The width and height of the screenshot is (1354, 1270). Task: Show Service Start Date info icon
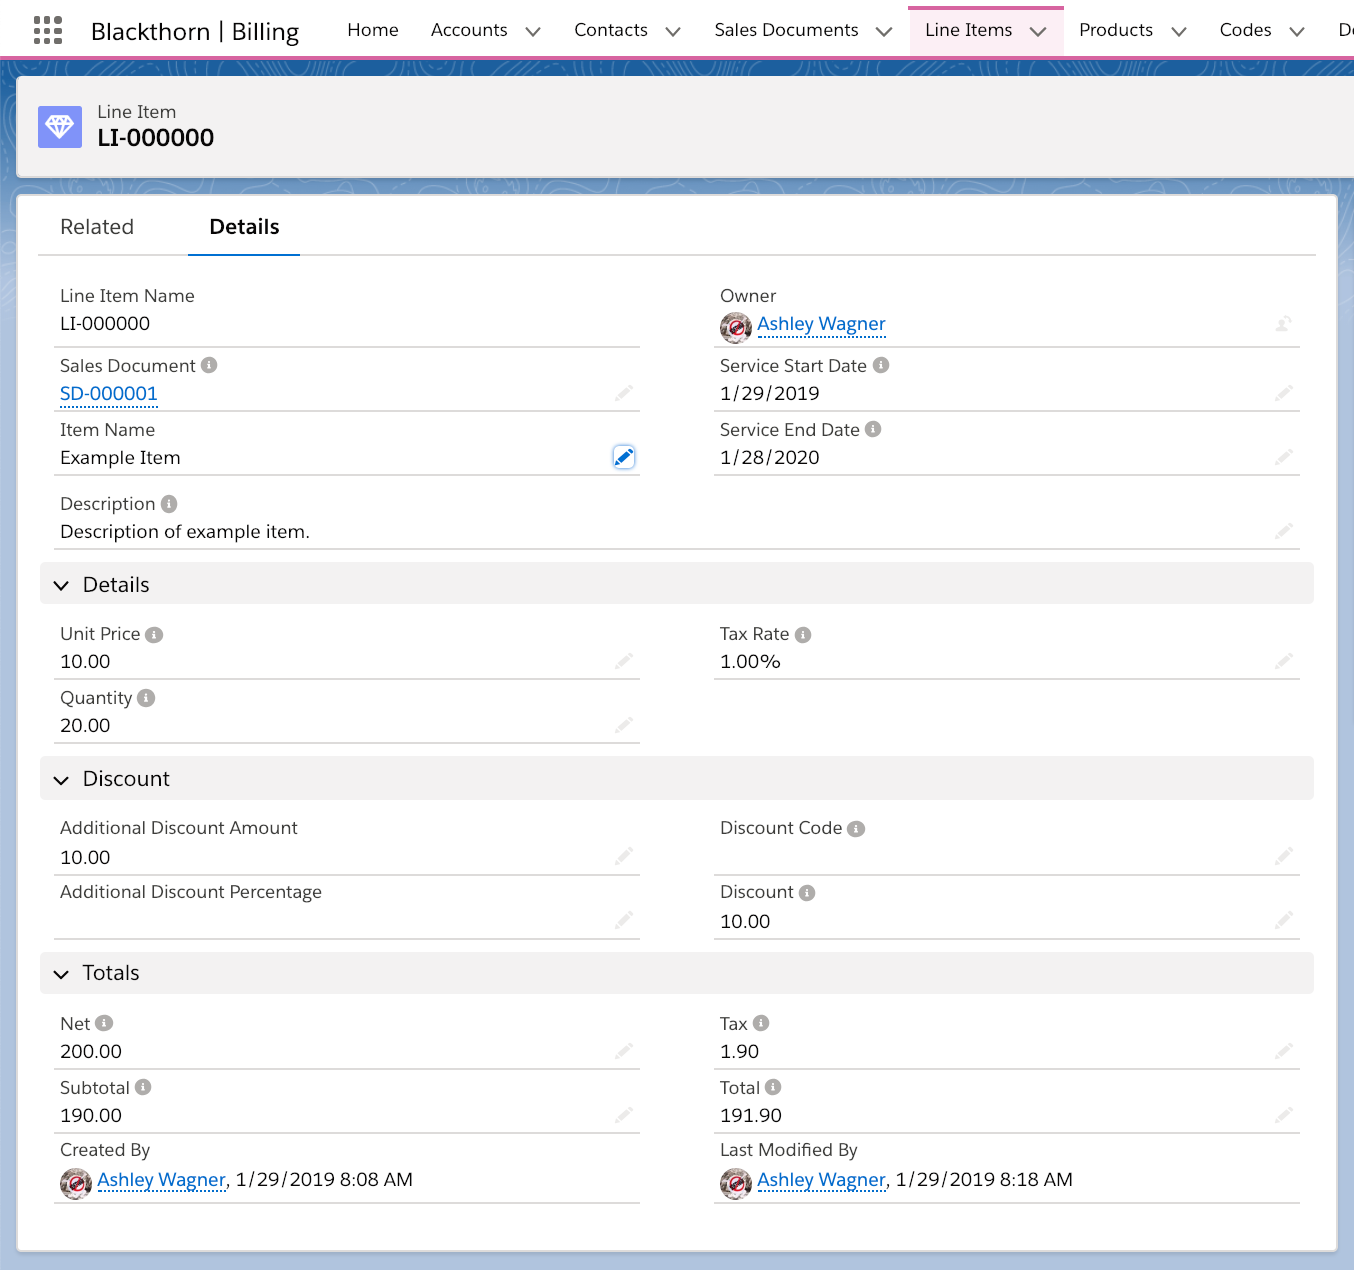[881, 365]
